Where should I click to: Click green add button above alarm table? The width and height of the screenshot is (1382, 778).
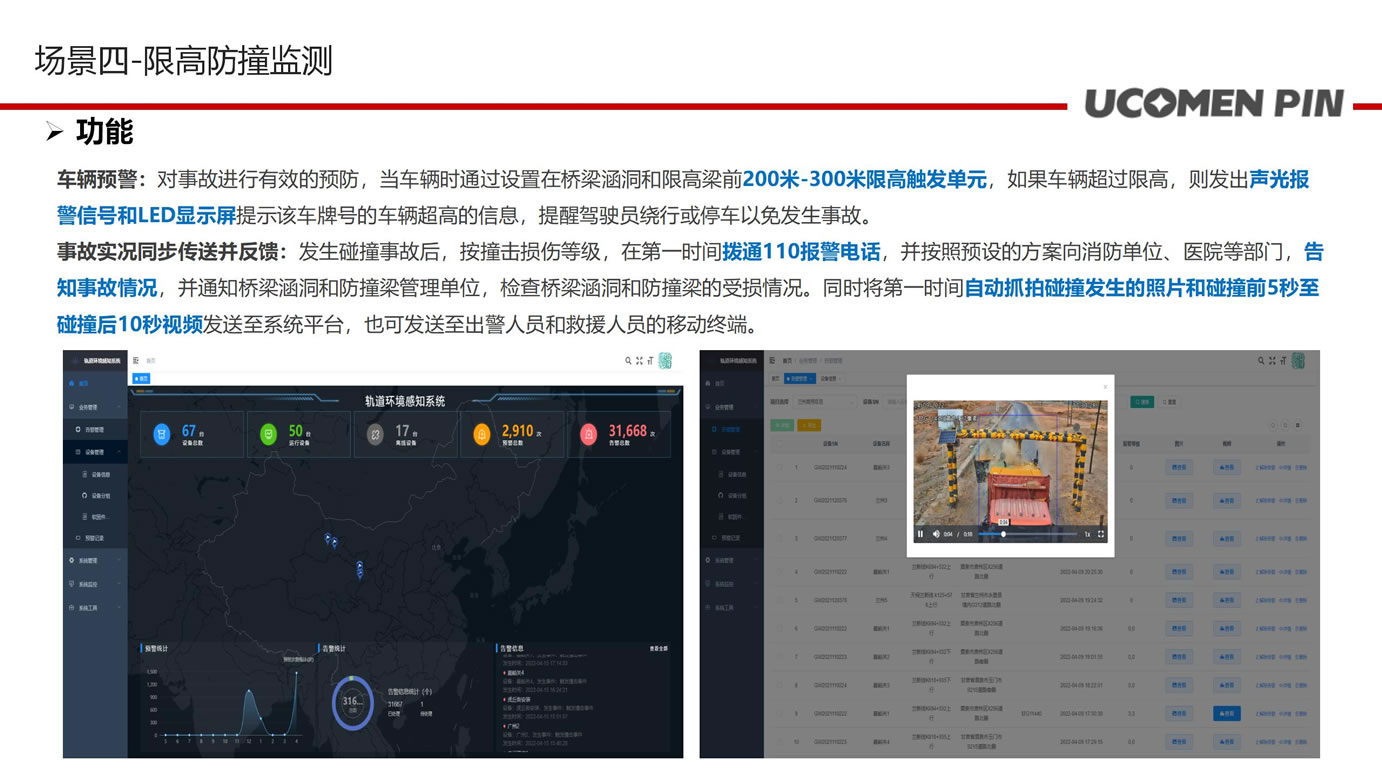(782, 425)
